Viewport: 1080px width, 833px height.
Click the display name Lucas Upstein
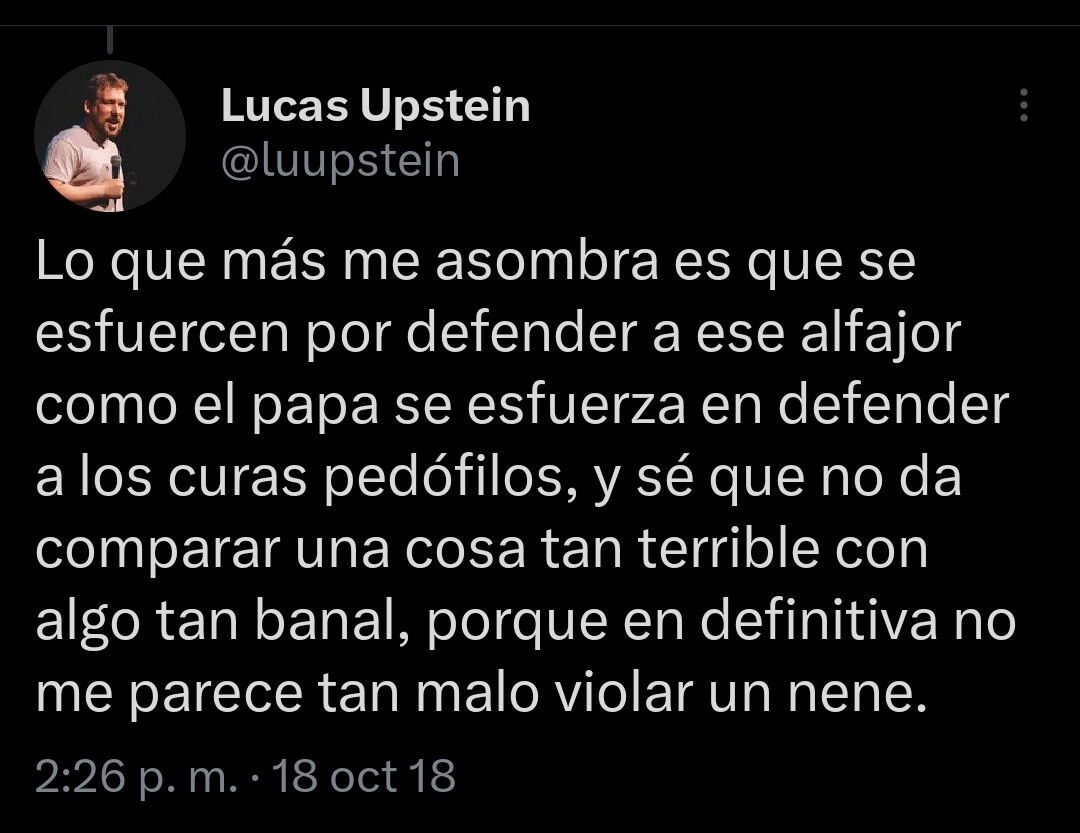click(375, 105)
